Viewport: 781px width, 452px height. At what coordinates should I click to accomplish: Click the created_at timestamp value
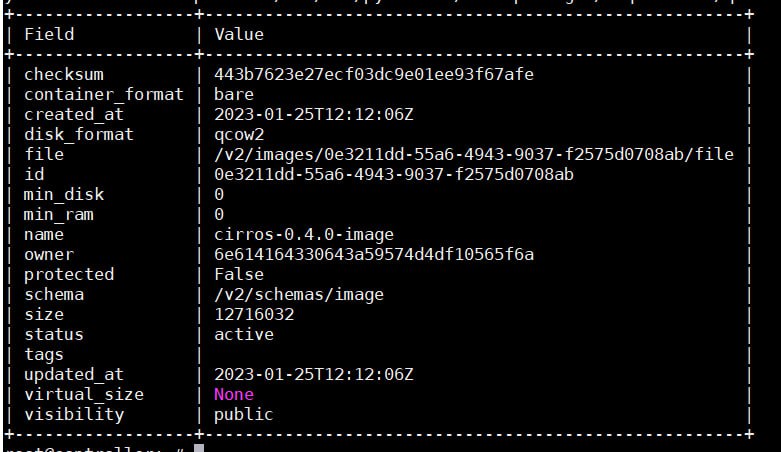pyautogui.click(x=314, y=115)
